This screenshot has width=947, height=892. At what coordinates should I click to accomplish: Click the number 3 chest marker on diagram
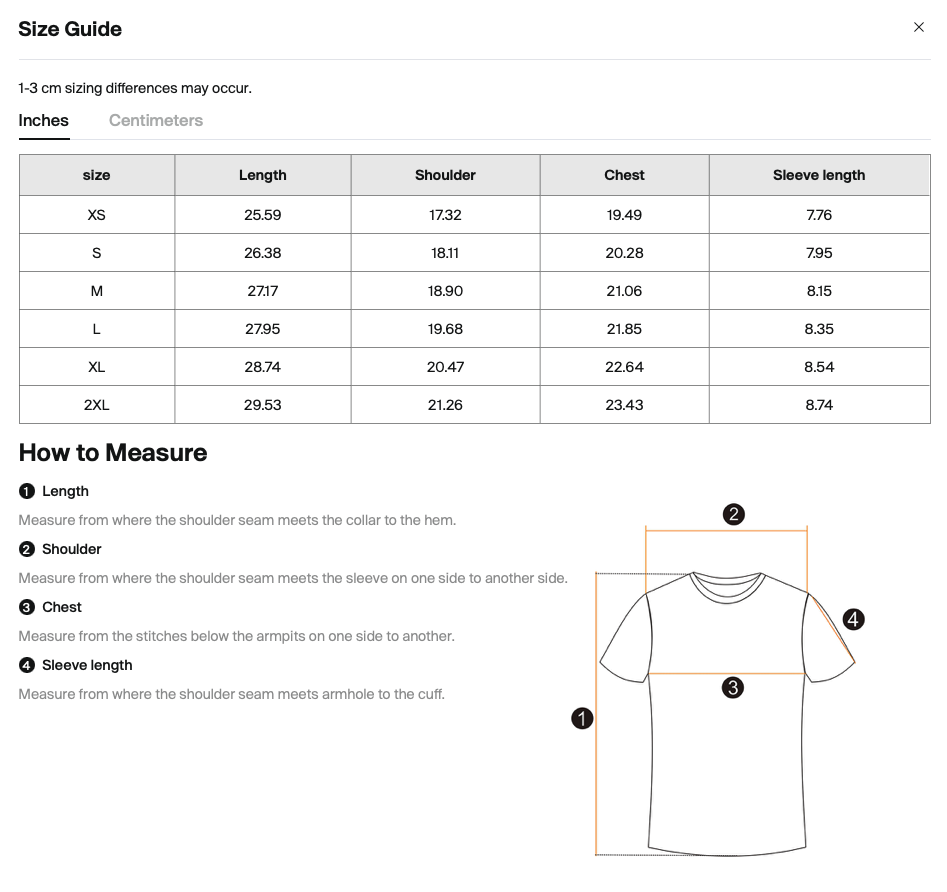pyautogui.click(x=733, y=688)
